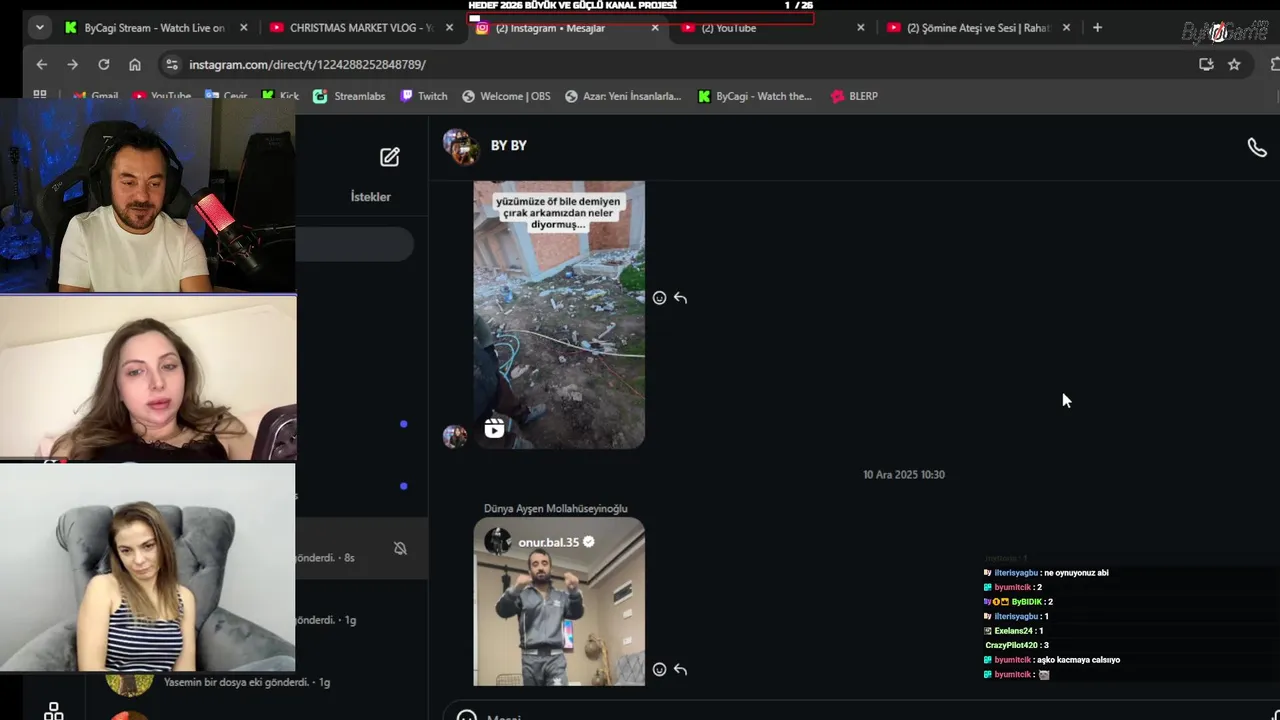Click the Instagram conversation search field
1280x720 pixels.
[x=354, y=244]
